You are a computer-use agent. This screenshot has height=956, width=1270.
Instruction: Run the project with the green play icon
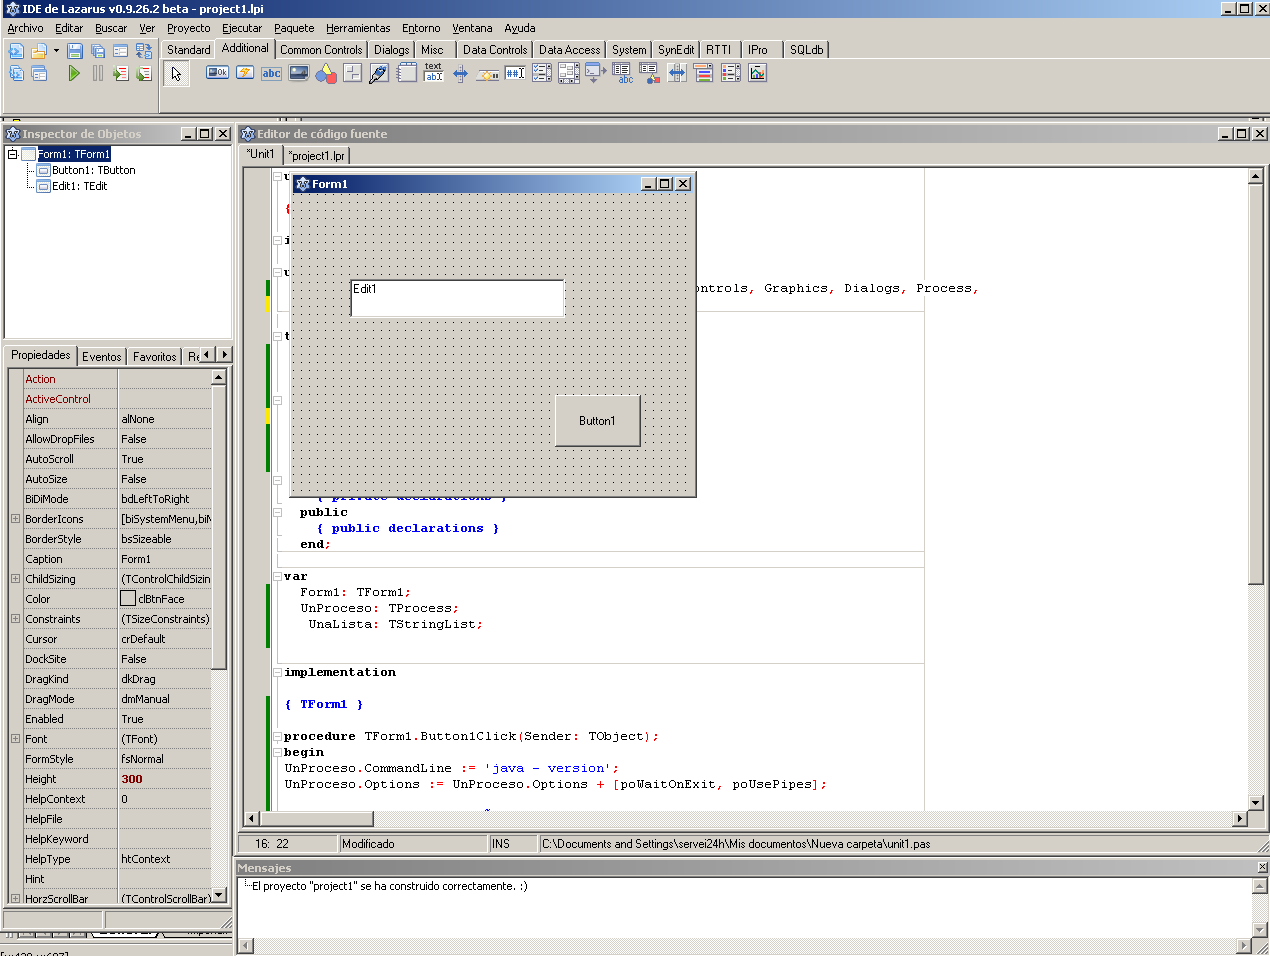[74, 73]
